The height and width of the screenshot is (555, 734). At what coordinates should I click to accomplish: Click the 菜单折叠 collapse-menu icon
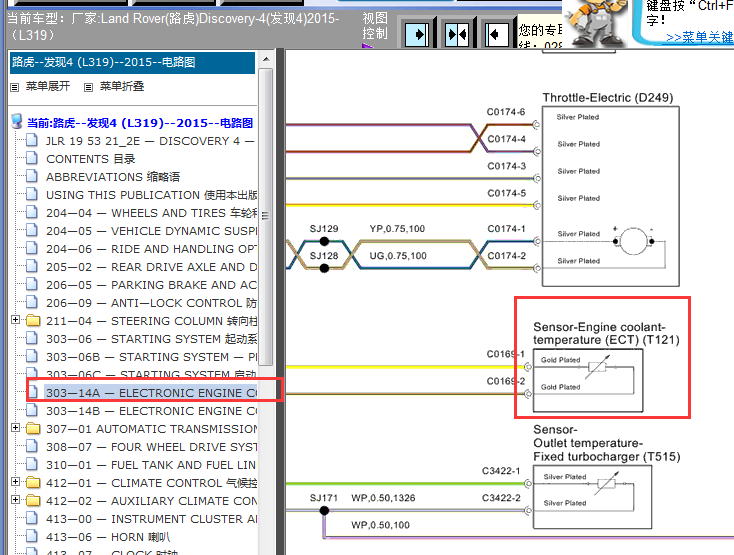pyautogui.click(x=88, y=87)
